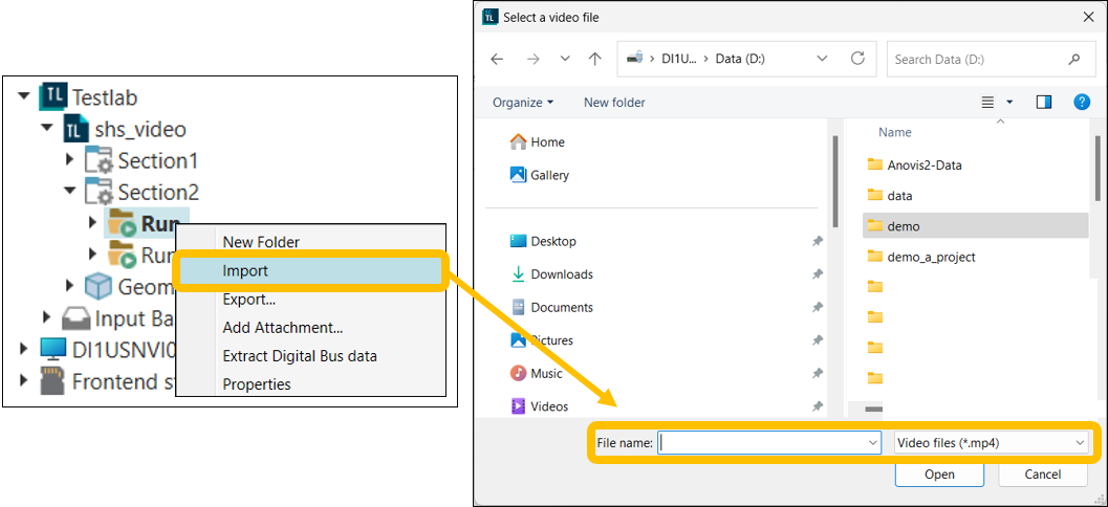Go up one folder with Up arrow

(595, 59)
